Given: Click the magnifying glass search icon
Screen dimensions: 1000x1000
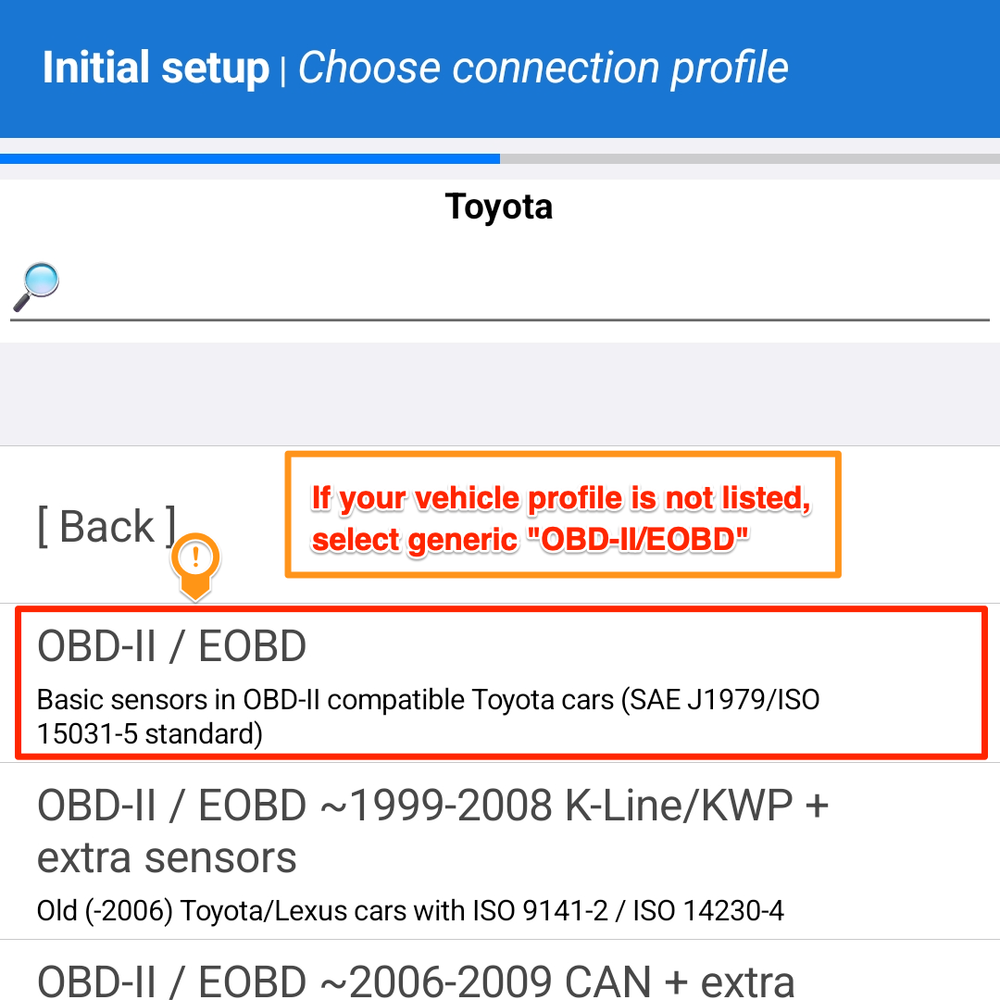Looking at the screenshot, I should (37, 287).
